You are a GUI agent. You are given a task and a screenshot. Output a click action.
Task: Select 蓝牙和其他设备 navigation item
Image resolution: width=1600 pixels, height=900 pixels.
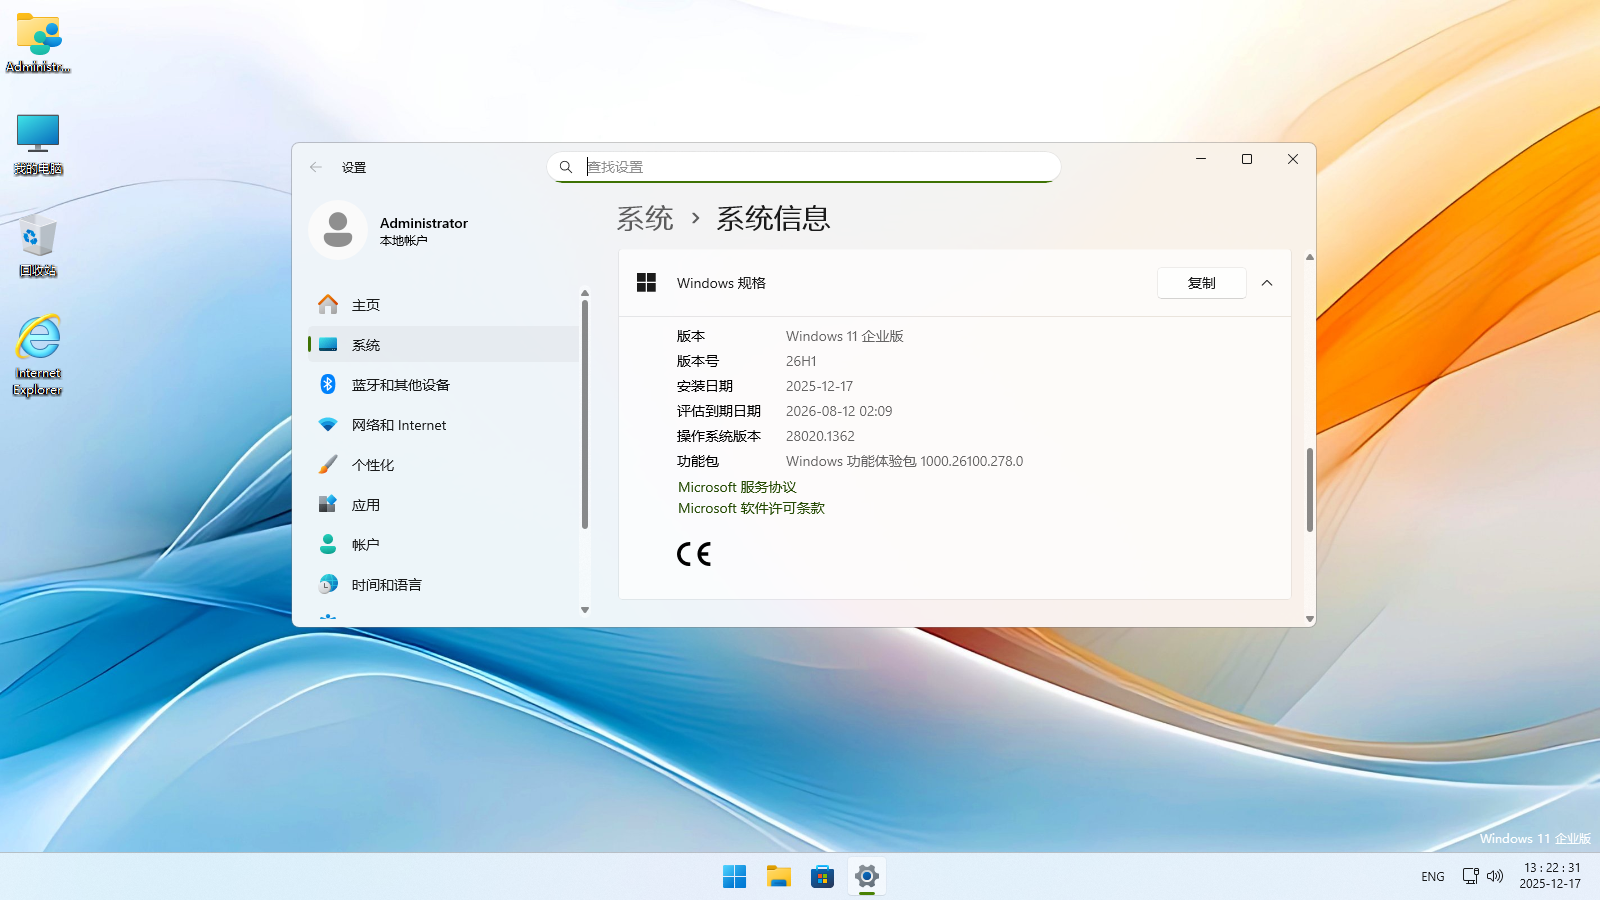[443, 385]
